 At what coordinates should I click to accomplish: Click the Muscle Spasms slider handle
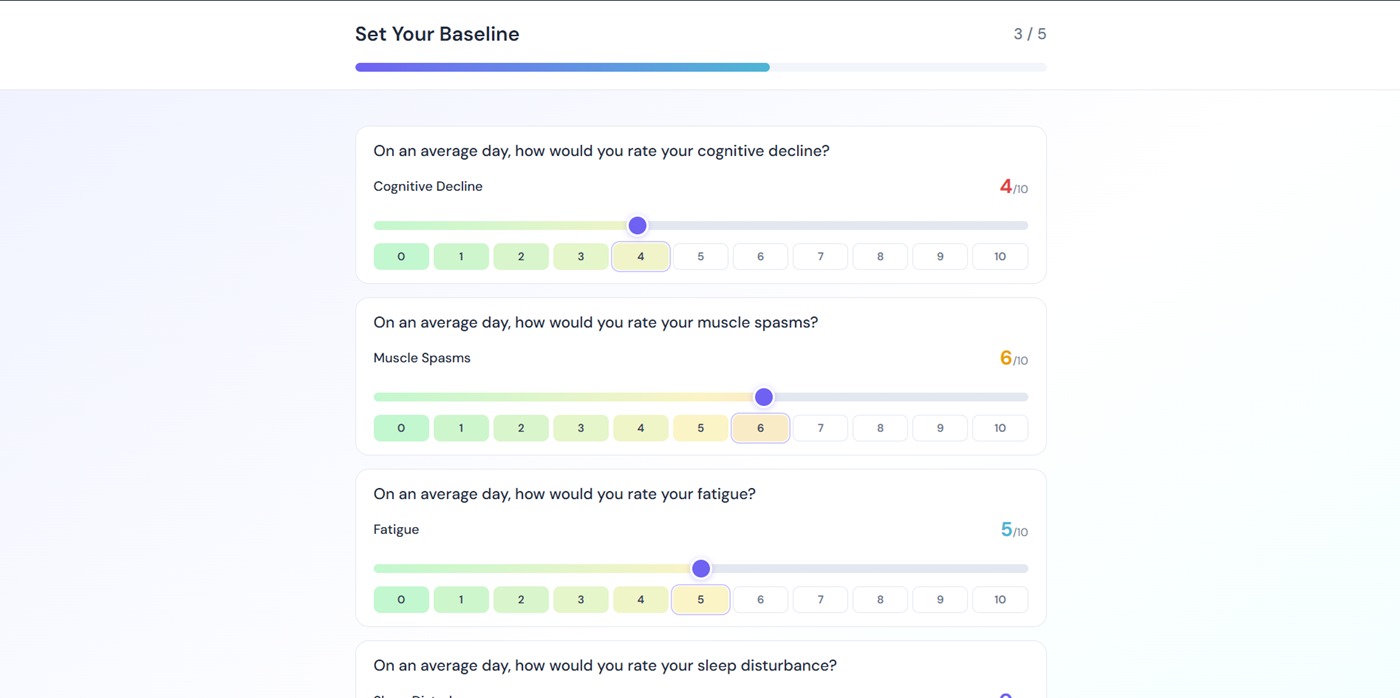[x=763, y=397]
